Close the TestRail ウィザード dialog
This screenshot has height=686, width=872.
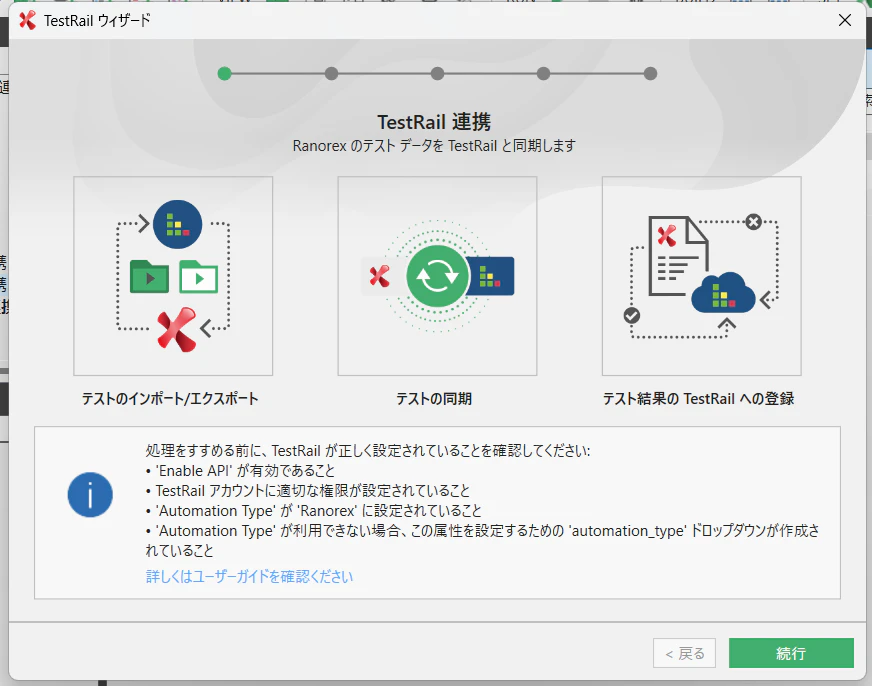(844, 21)
